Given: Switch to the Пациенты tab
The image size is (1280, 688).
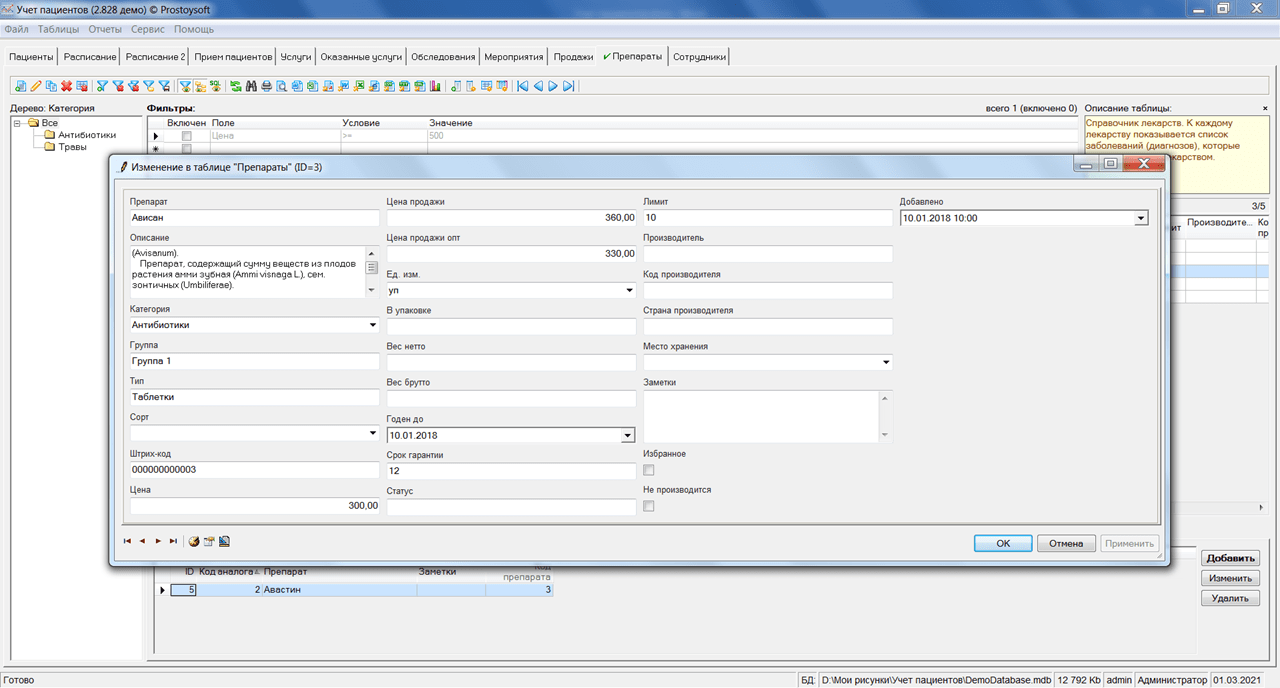Looking at the screenshot, I should pos(31,57).
